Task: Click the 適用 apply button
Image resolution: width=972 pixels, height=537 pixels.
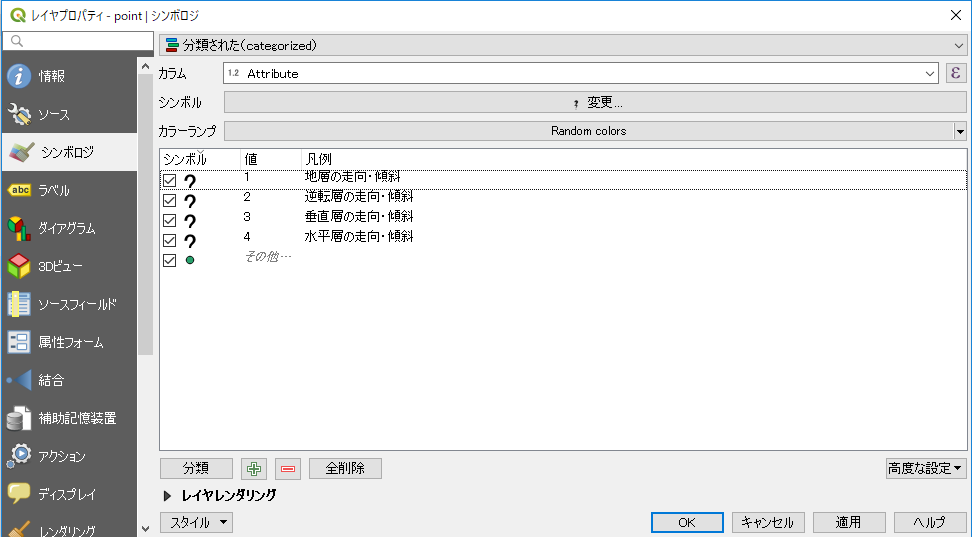Action: pyautogui.click(x=849, y=523)
